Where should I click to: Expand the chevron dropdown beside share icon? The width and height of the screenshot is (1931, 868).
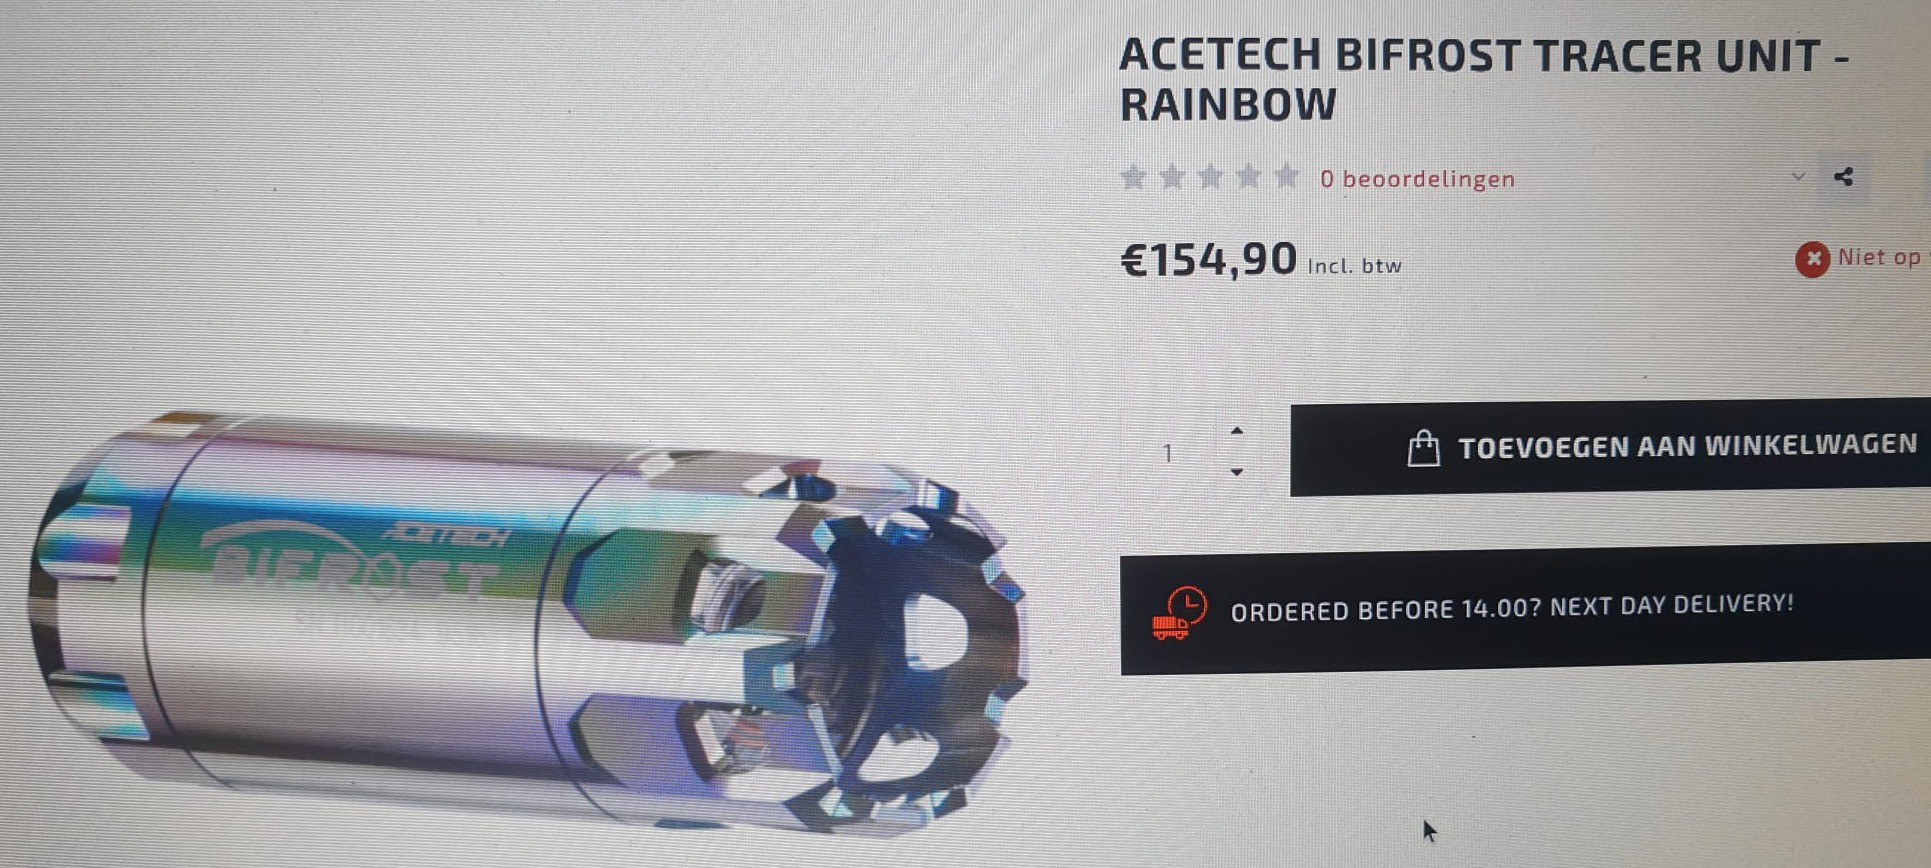pyautogui.click(x=1798, y=177)
